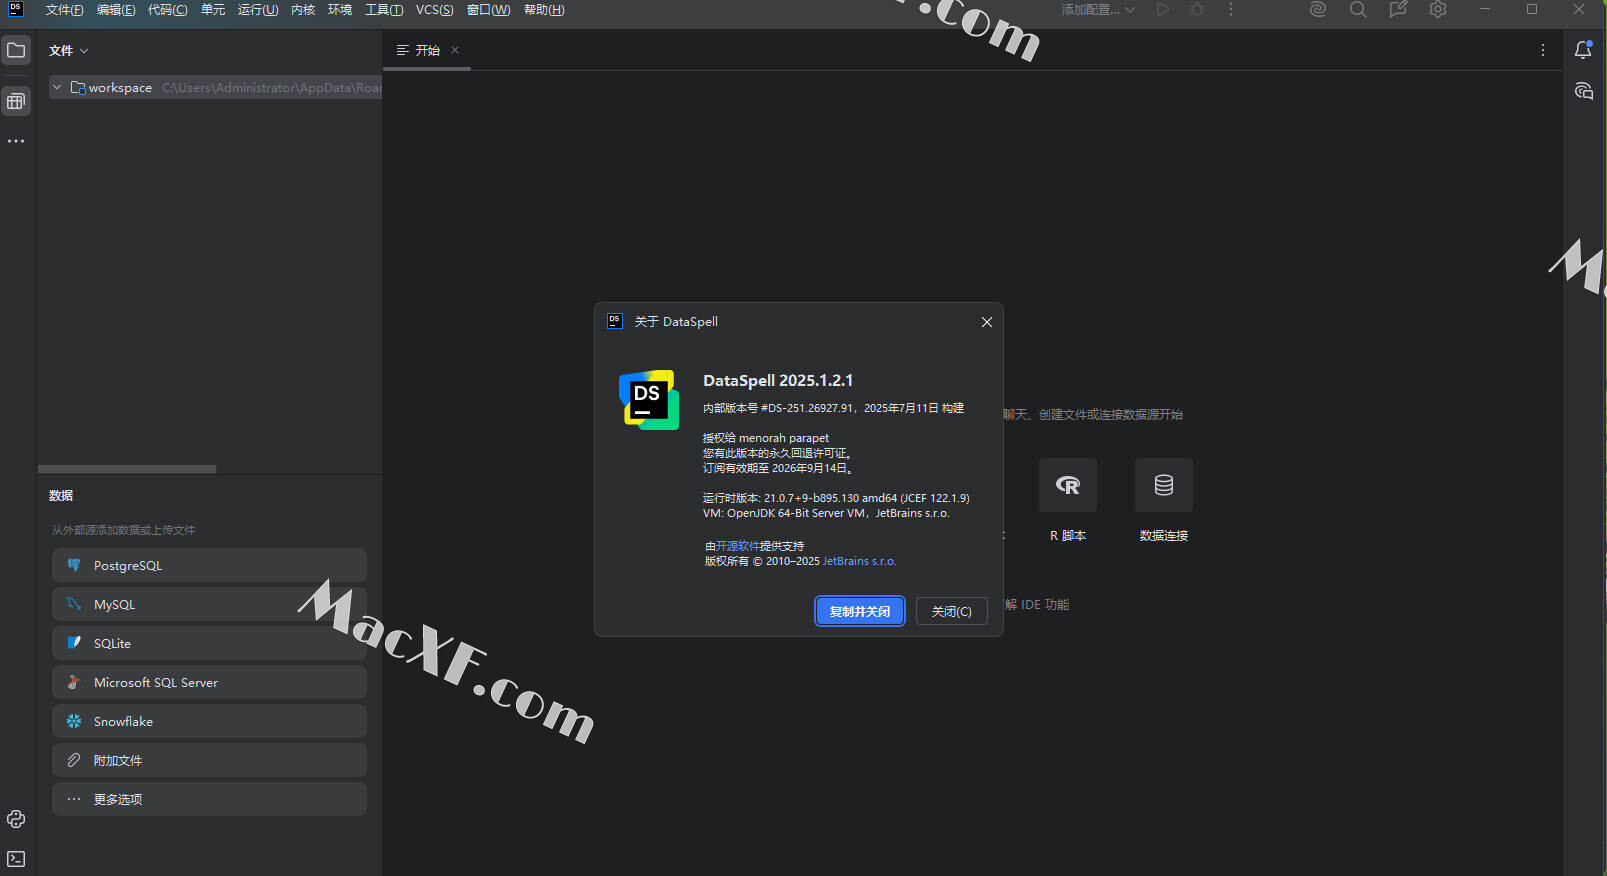
Task: Click the 复制并关闭 button
Action: (860, 611)
